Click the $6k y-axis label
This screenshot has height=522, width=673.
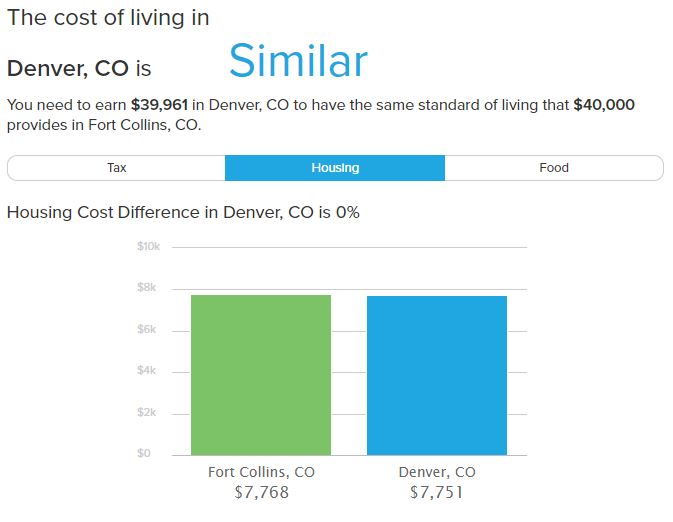[146, 330]
